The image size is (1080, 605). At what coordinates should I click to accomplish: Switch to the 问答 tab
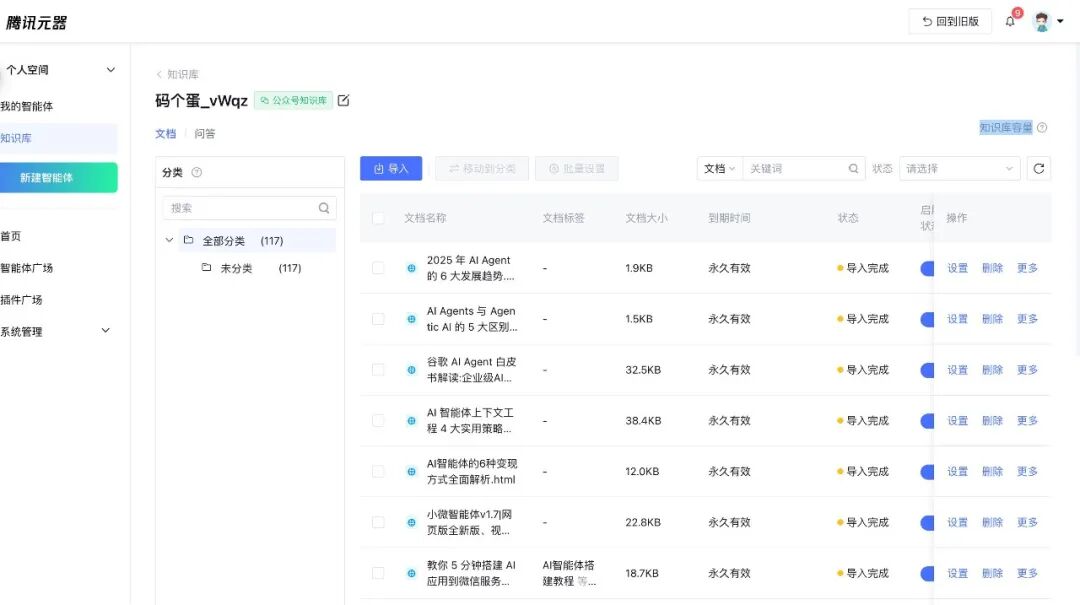tap(205, 134)
